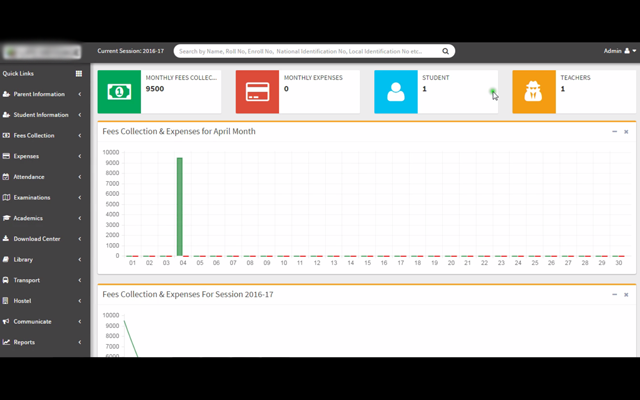
Task: Collapse the Session 2016-17 chart panel
Action: (x=614, y=295)
